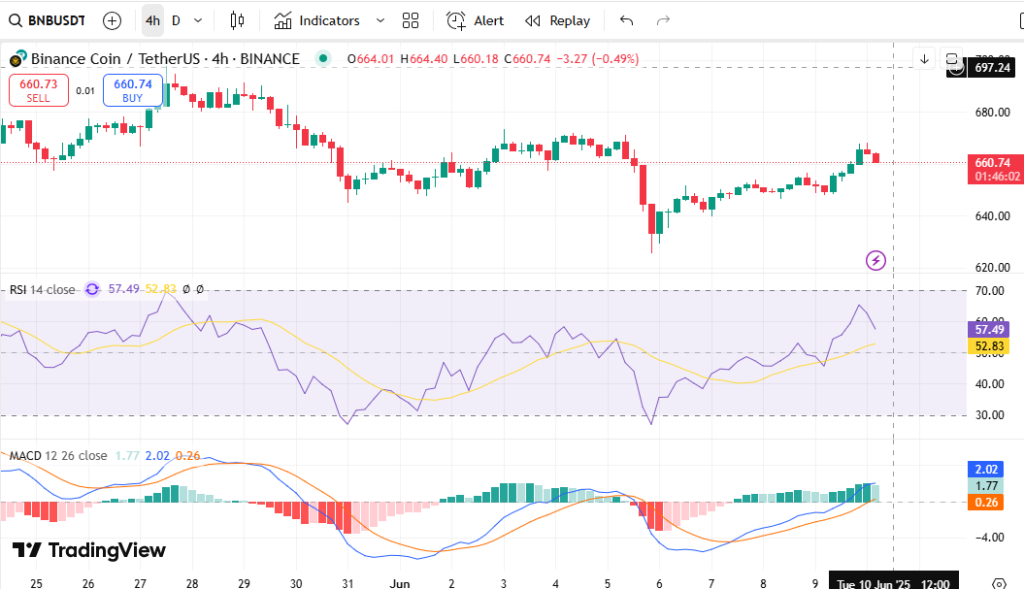Click the 660.73 SELL button
This screenshot has width=1024, height=589.
tap(39, 90)
